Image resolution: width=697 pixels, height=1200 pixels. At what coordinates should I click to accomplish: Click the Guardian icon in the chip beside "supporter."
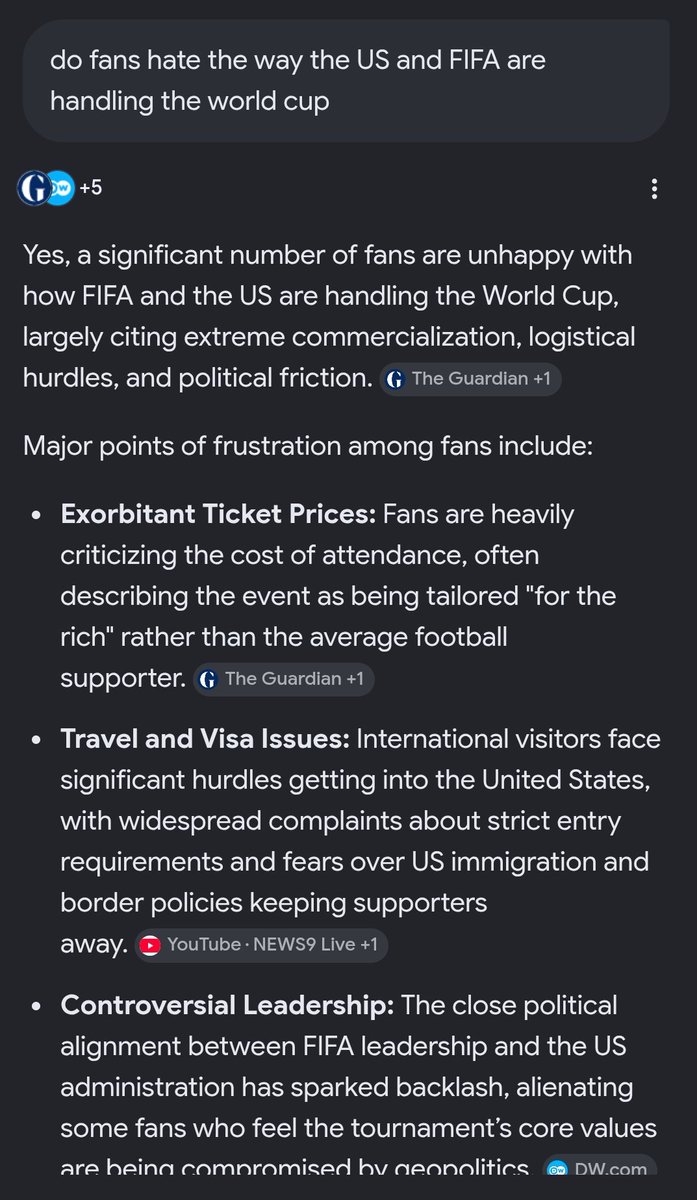tap(208, 680)
